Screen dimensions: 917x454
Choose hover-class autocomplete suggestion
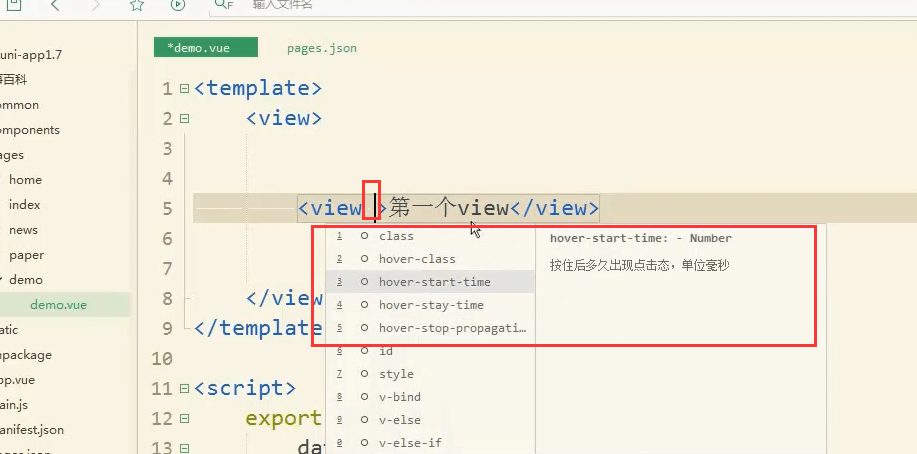pyautogui.click(x=430, y=259)
